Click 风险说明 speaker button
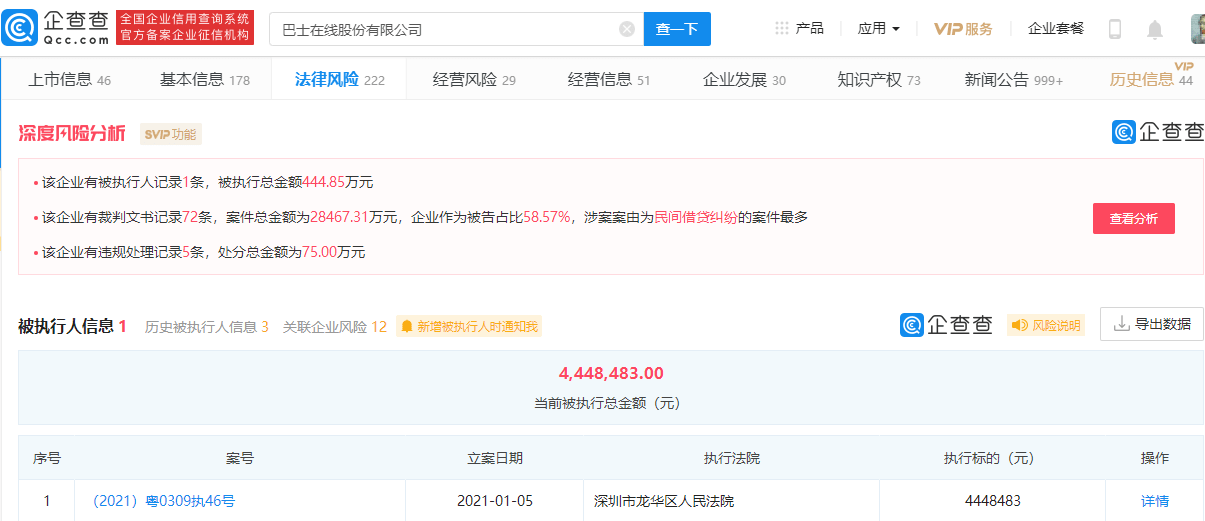Screen dimensions: 1205x521 pos(1046,325)
